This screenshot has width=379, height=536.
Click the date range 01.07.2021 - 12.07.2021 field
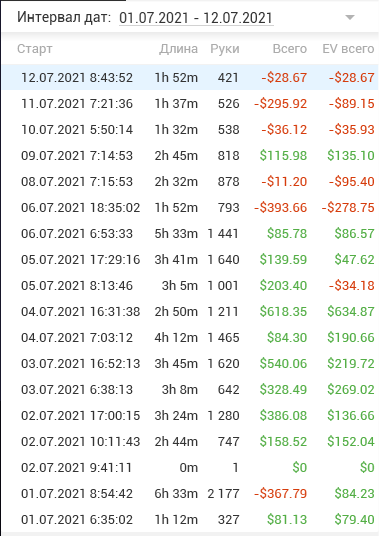pyautogui.click(x=196, y=17)
